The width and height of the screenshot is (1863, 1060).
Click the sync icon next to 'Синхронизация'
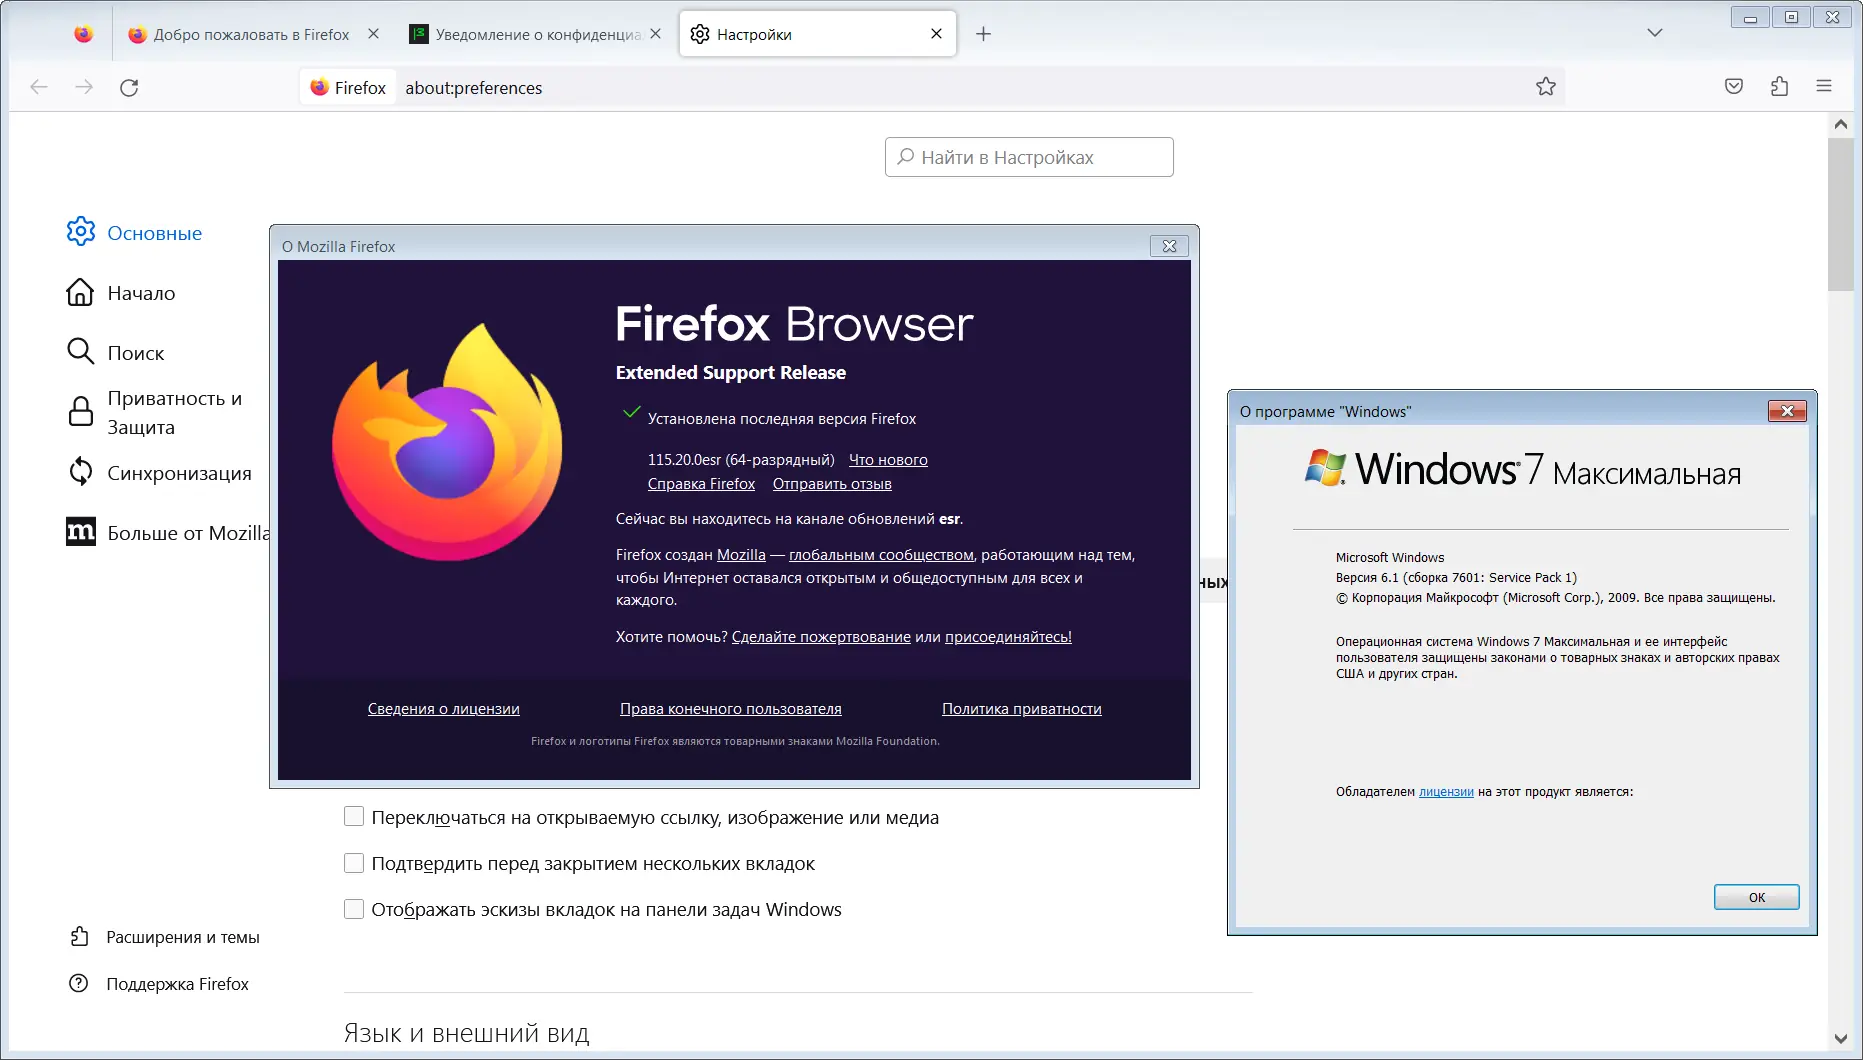81,472
